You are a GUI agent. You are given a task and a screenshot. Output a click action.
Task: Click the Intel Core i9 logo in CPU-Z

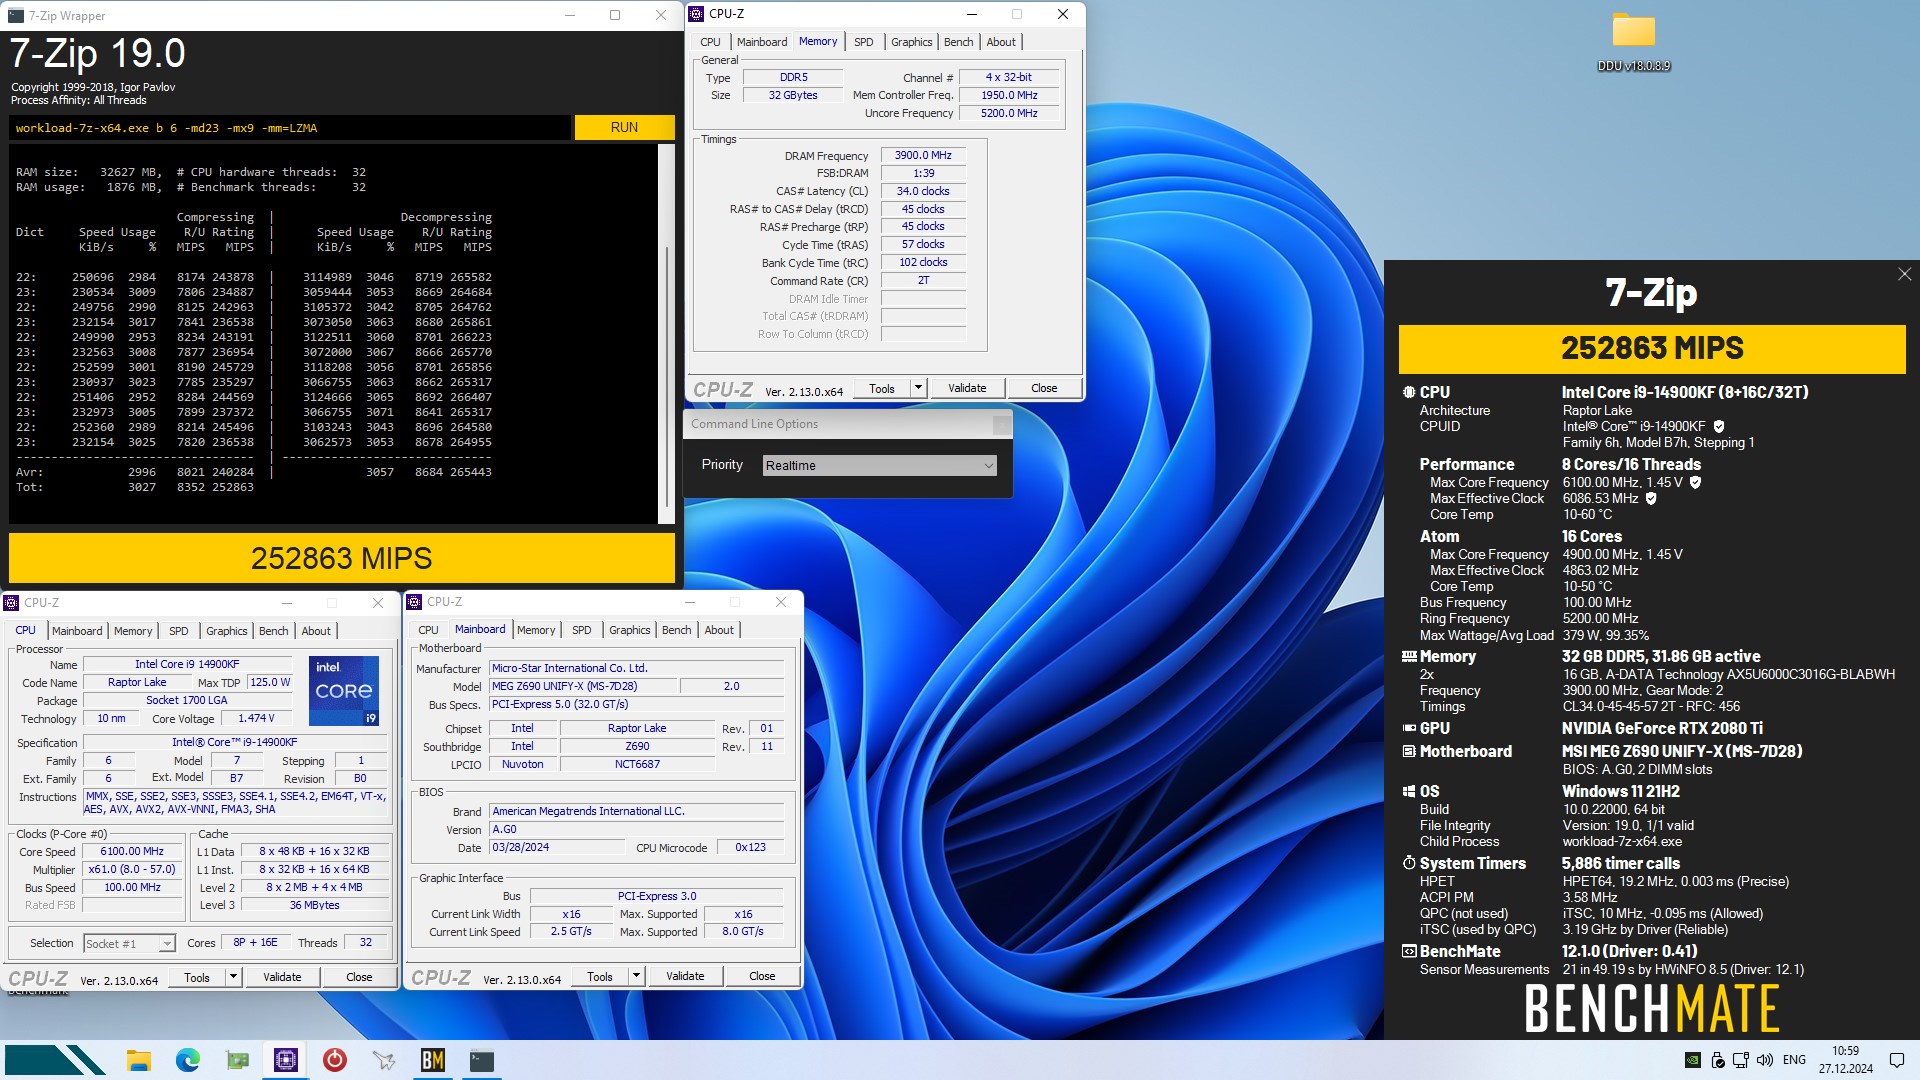pyautogui.click(x=343, y=690)
